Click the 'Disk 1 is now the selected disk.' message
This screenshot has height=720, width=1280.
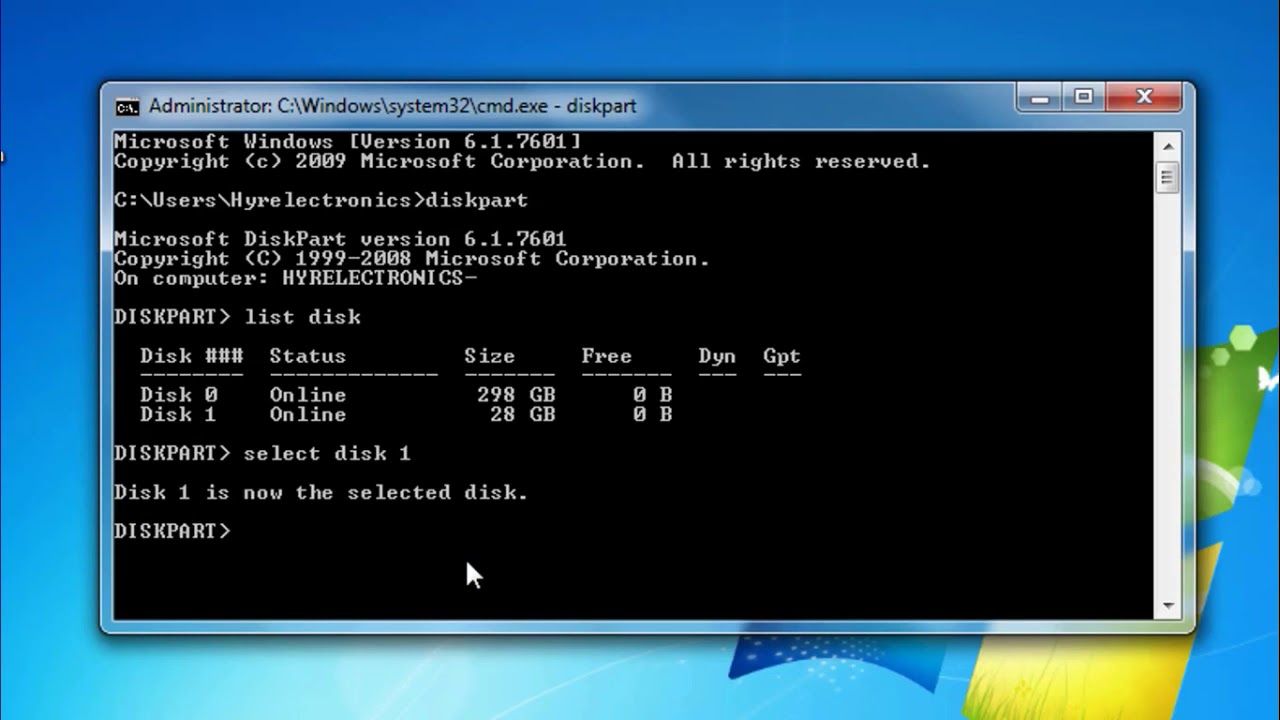click(x=321, y=492)
